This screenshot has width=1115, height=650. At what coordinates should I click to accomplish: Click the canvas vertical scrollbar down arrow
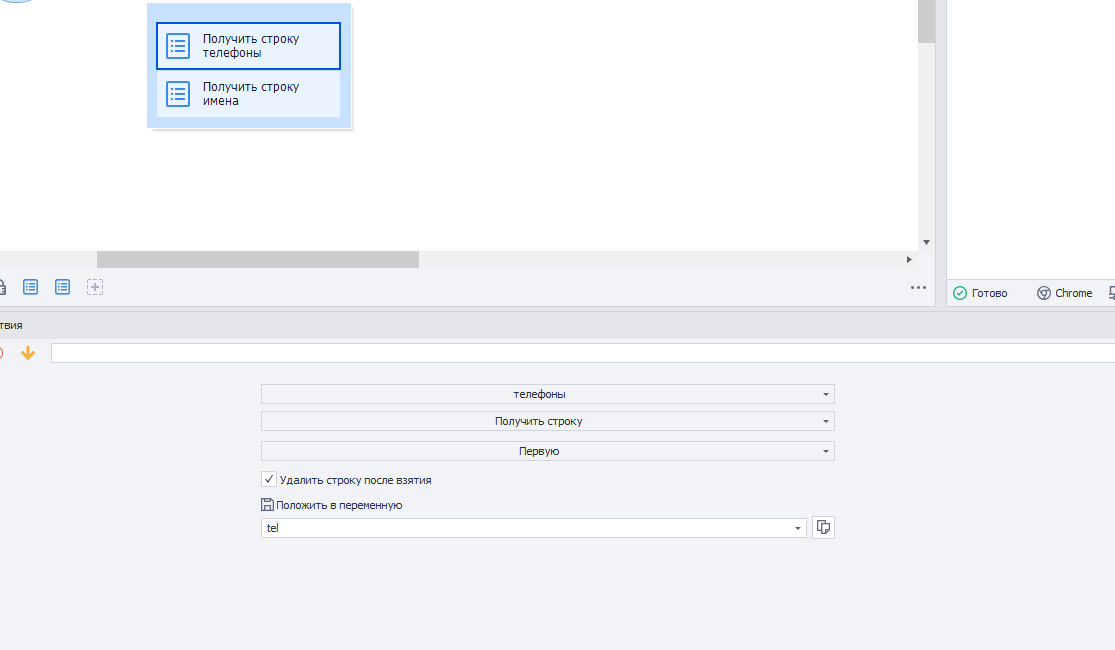[926, 243]
